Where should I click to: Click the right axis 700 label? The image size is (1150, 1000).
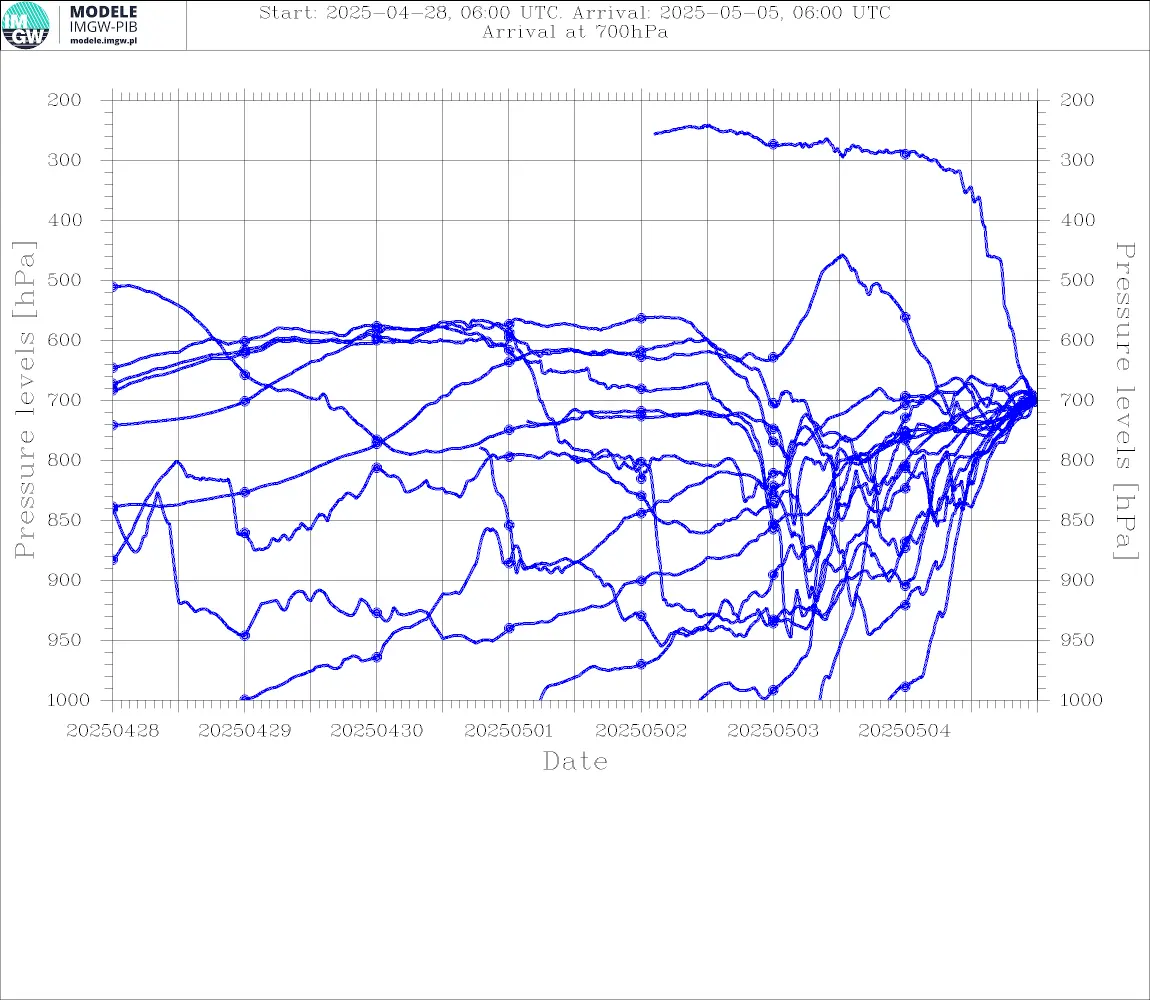click(x=1077, y=401)
